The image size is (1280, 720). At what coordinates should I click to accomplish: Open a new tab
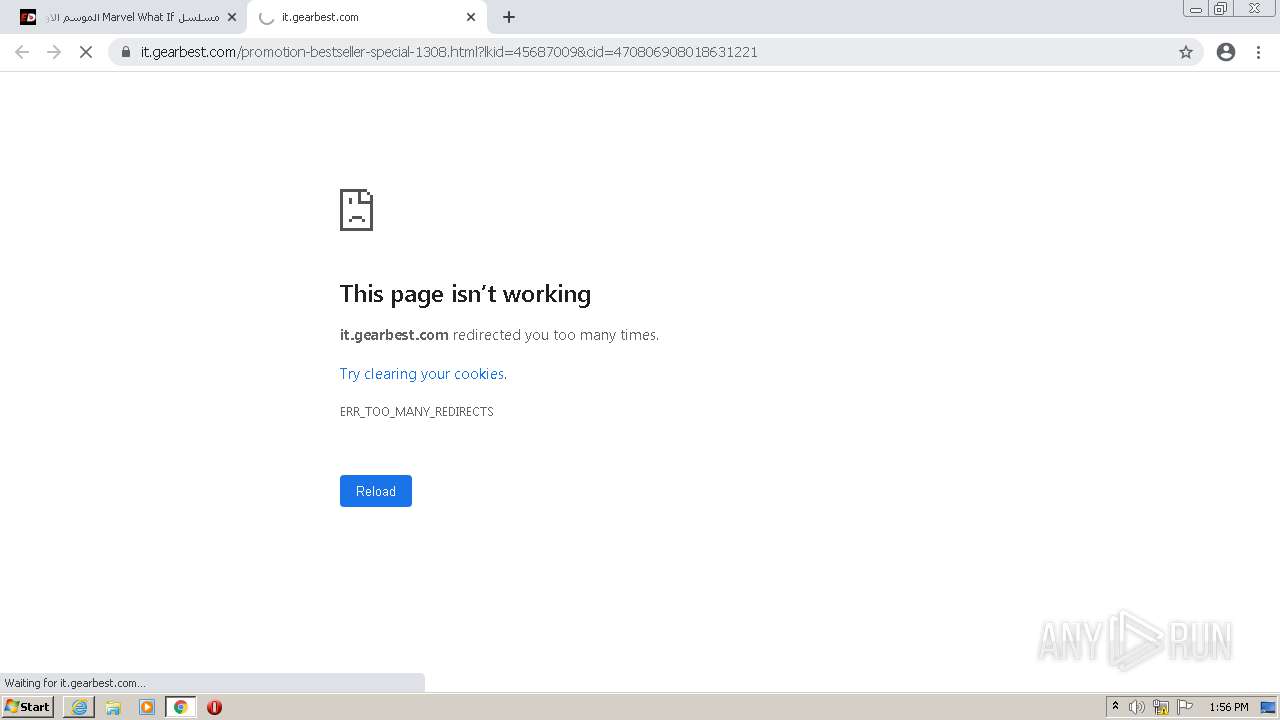click(x=509, y=17)
